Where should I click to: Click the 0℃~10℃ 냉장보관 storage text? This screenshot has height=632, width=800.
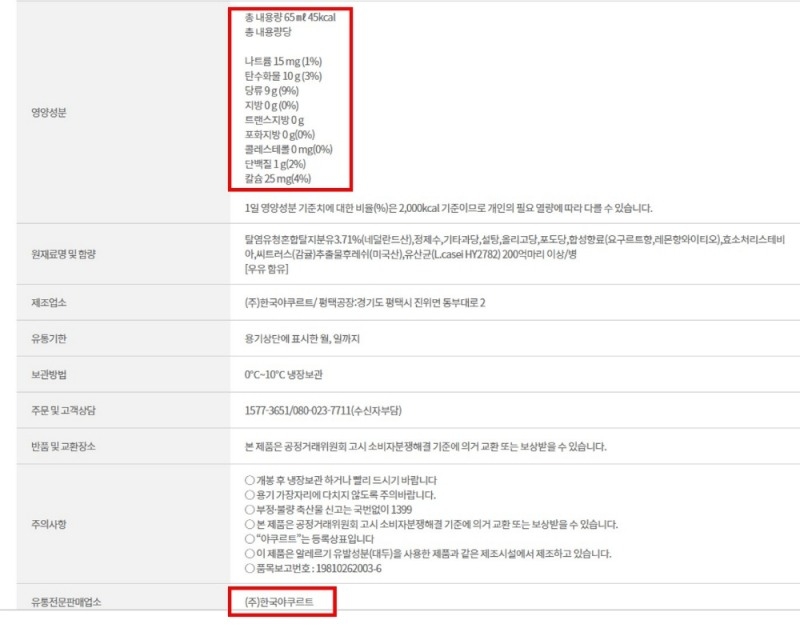[x=284, y=374]
